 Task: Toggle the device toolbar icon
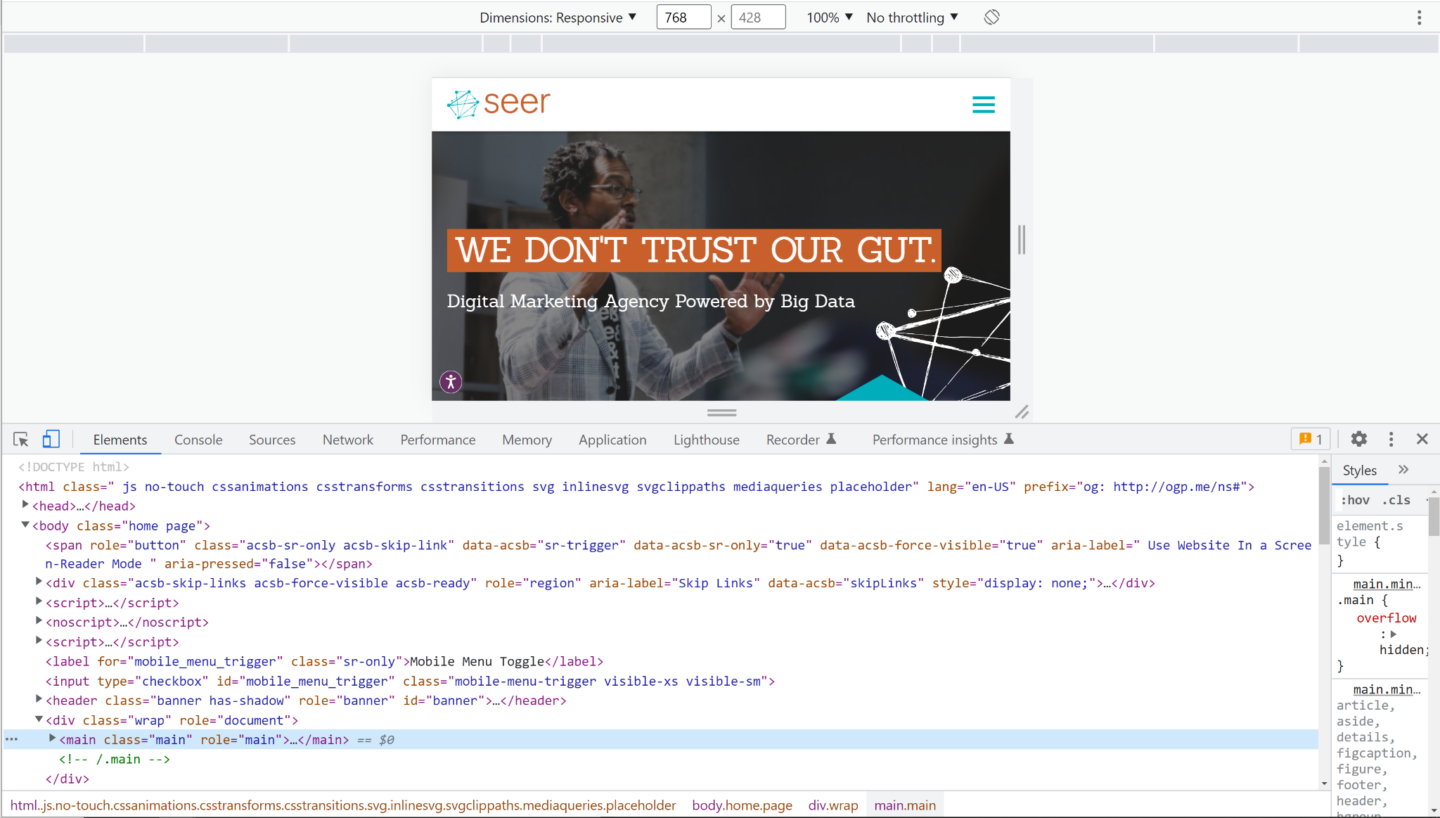click(50, 439)
